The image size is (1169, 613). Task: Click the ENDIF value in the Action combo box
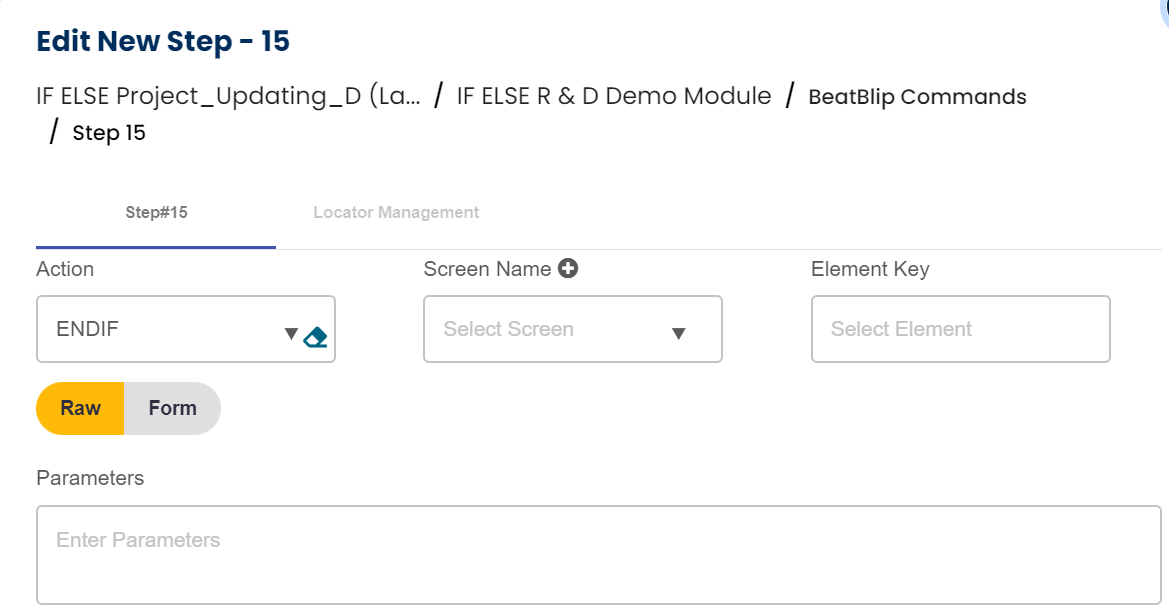[x=88, y=329]
